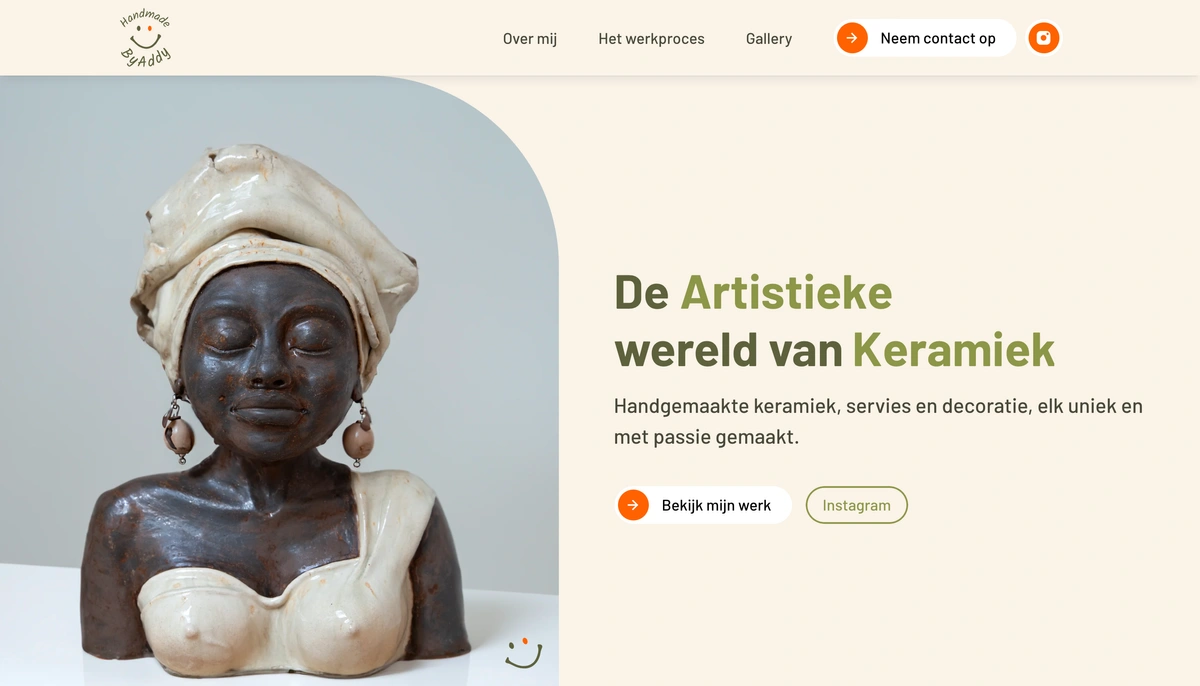Open the Instagram icon in the header

click(1043, 38)
